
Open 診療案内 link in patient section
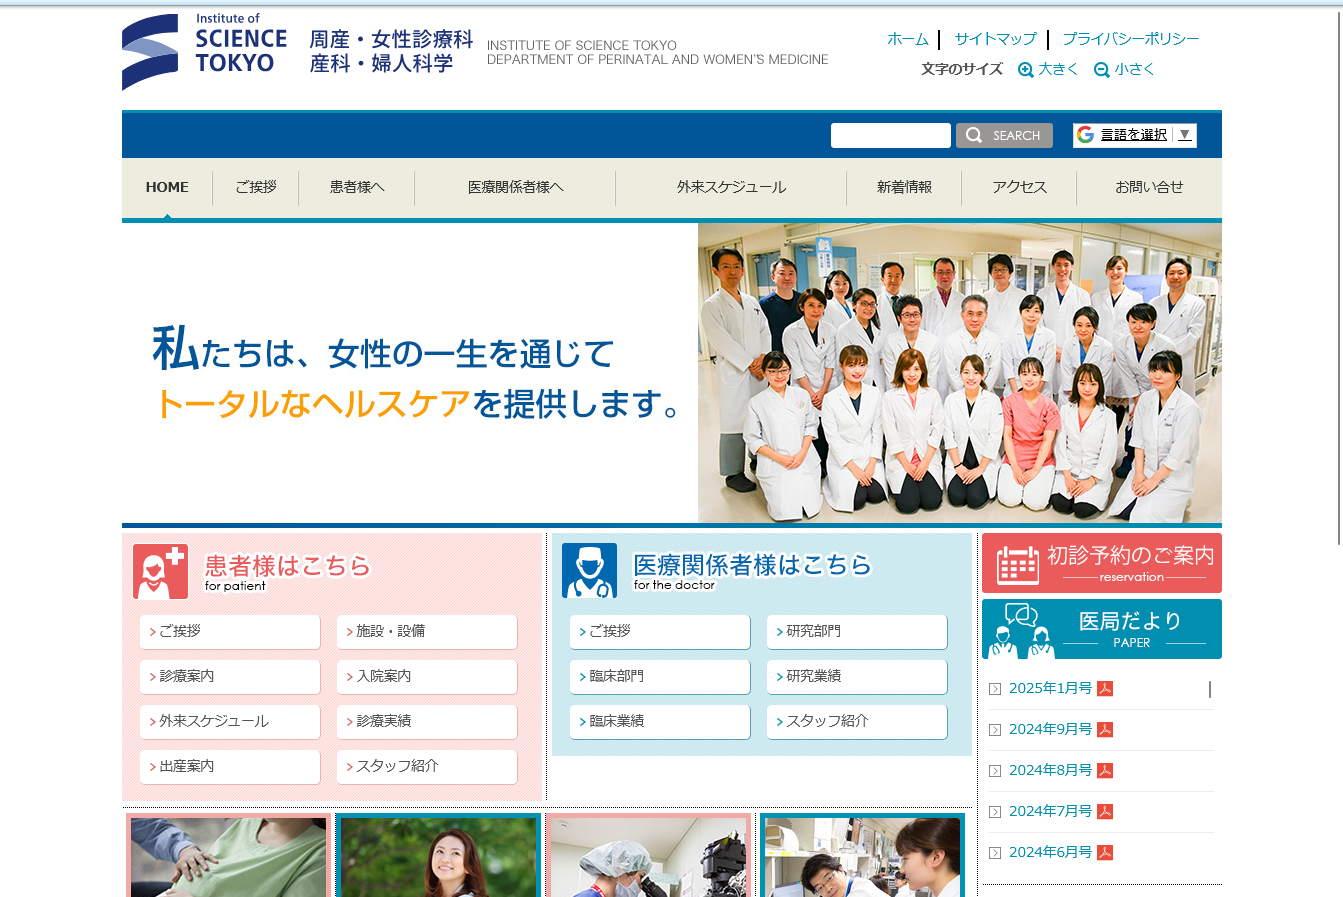230,676
